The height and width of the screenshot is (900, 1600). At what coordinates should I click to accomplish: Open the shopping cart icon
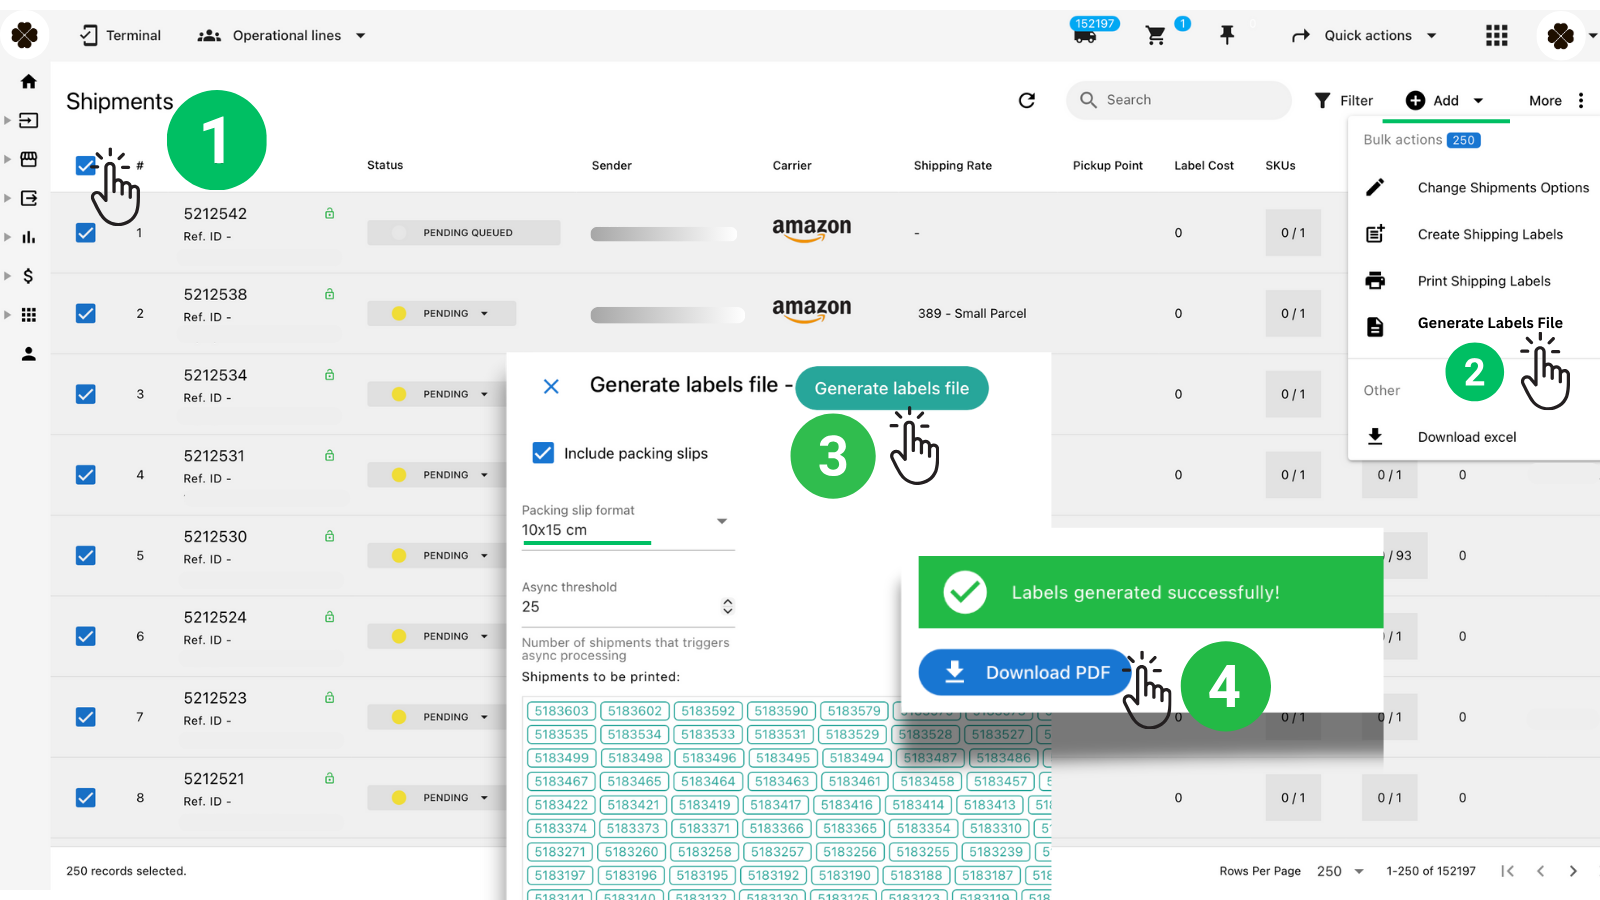pos(1156,35)
